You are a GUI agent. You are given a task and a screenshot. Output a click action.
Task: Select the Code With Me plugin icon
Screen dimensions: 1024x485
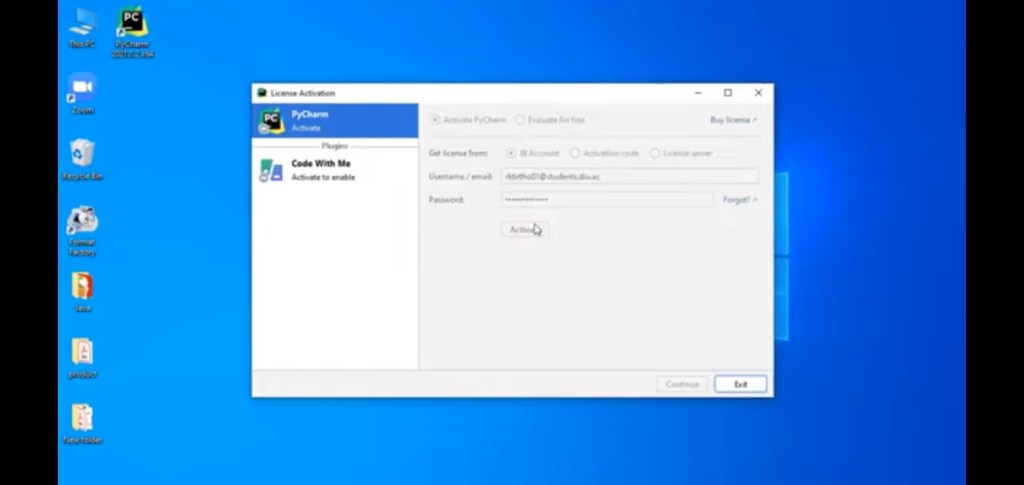click(x=271, y=170)
